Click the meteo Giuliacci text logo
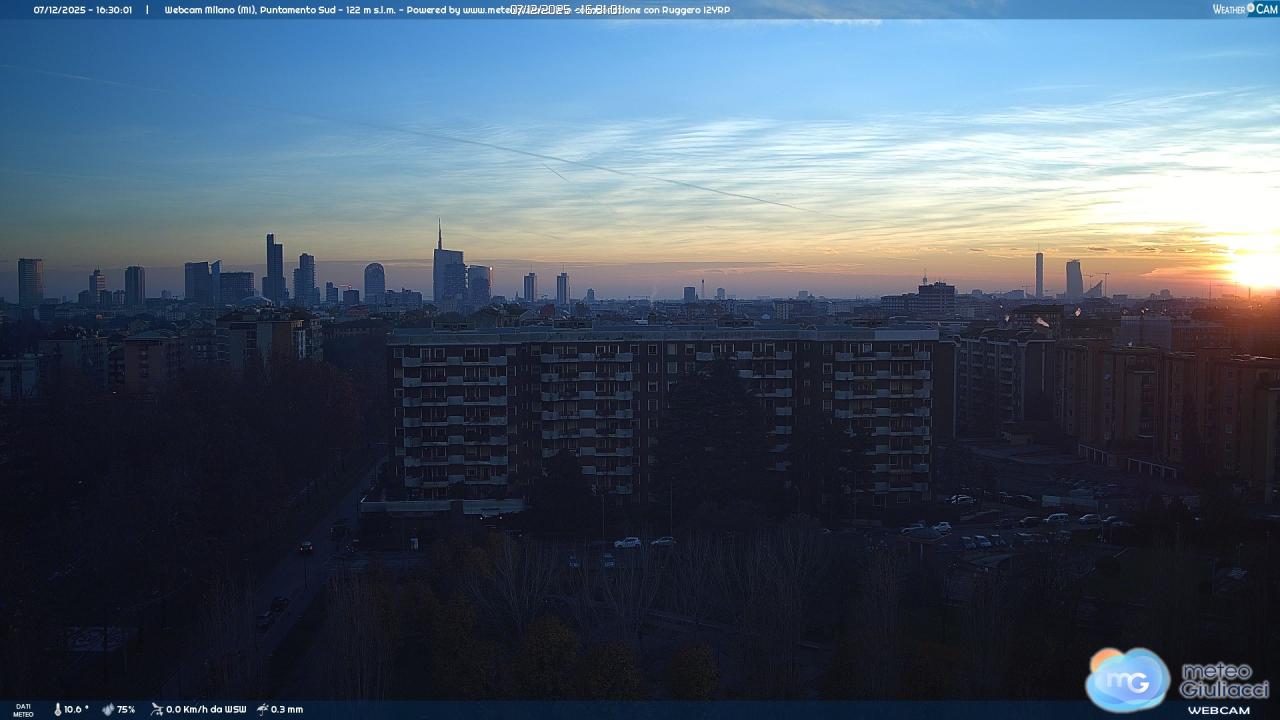 click(1223, 680)
